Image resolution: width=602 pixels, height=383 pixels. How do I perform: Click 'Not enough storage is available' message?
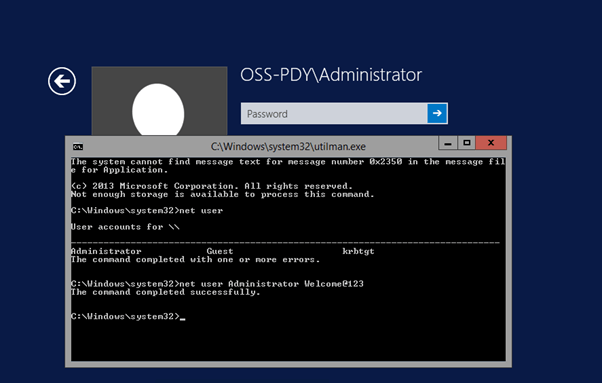point(222,195)
